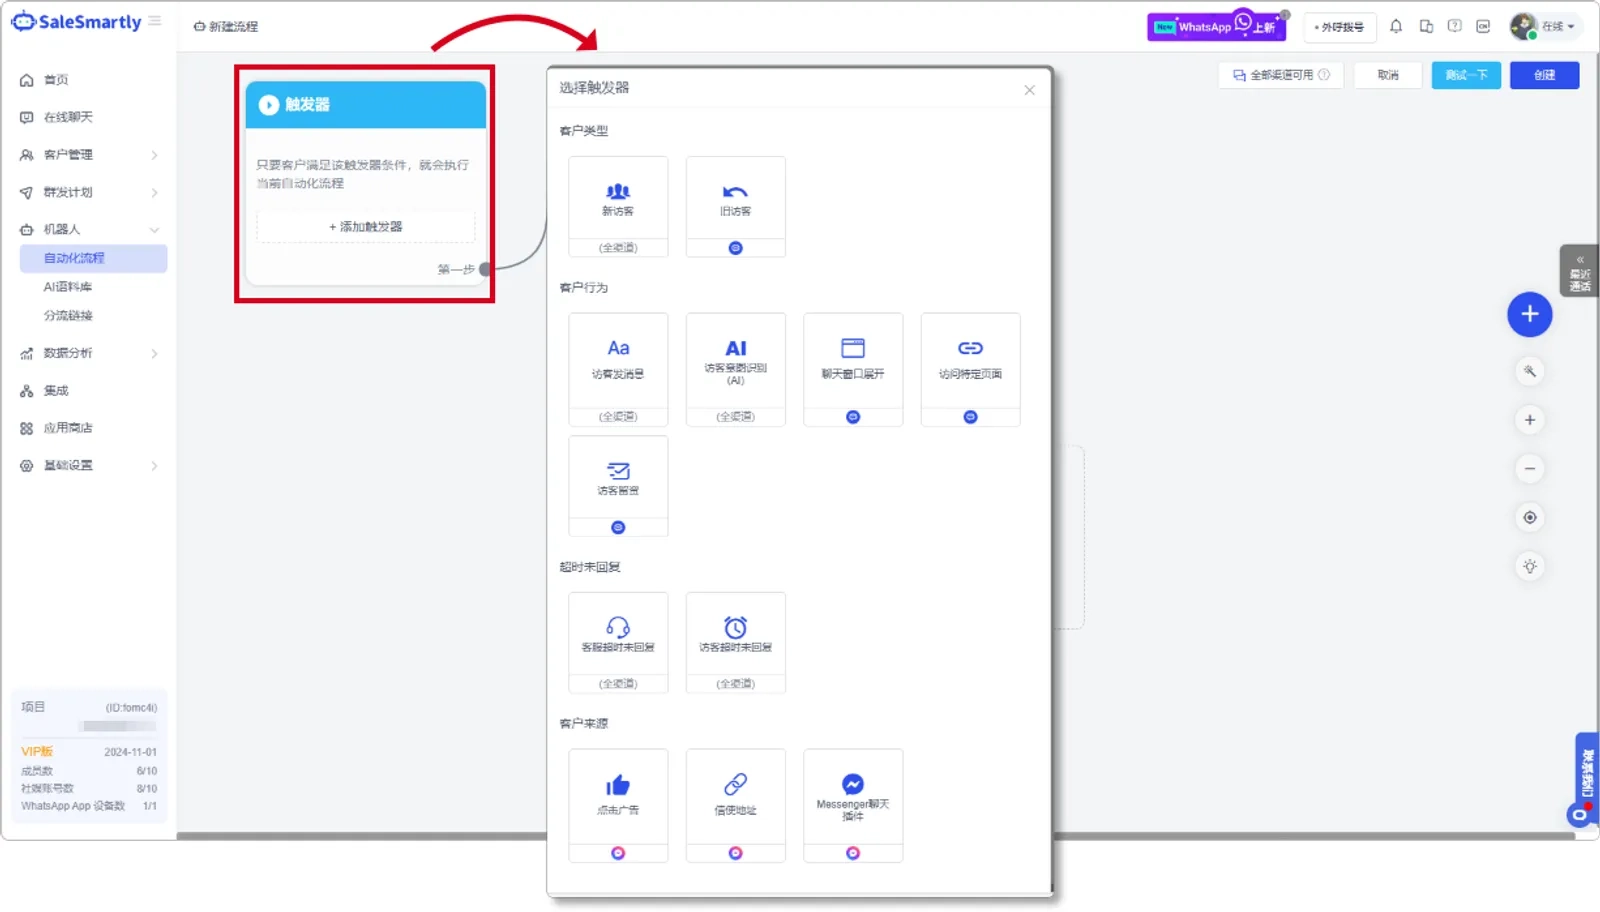Select the Messenger聊天插件 trigger
Screen dimensions: 1600x912
point(853,805)
